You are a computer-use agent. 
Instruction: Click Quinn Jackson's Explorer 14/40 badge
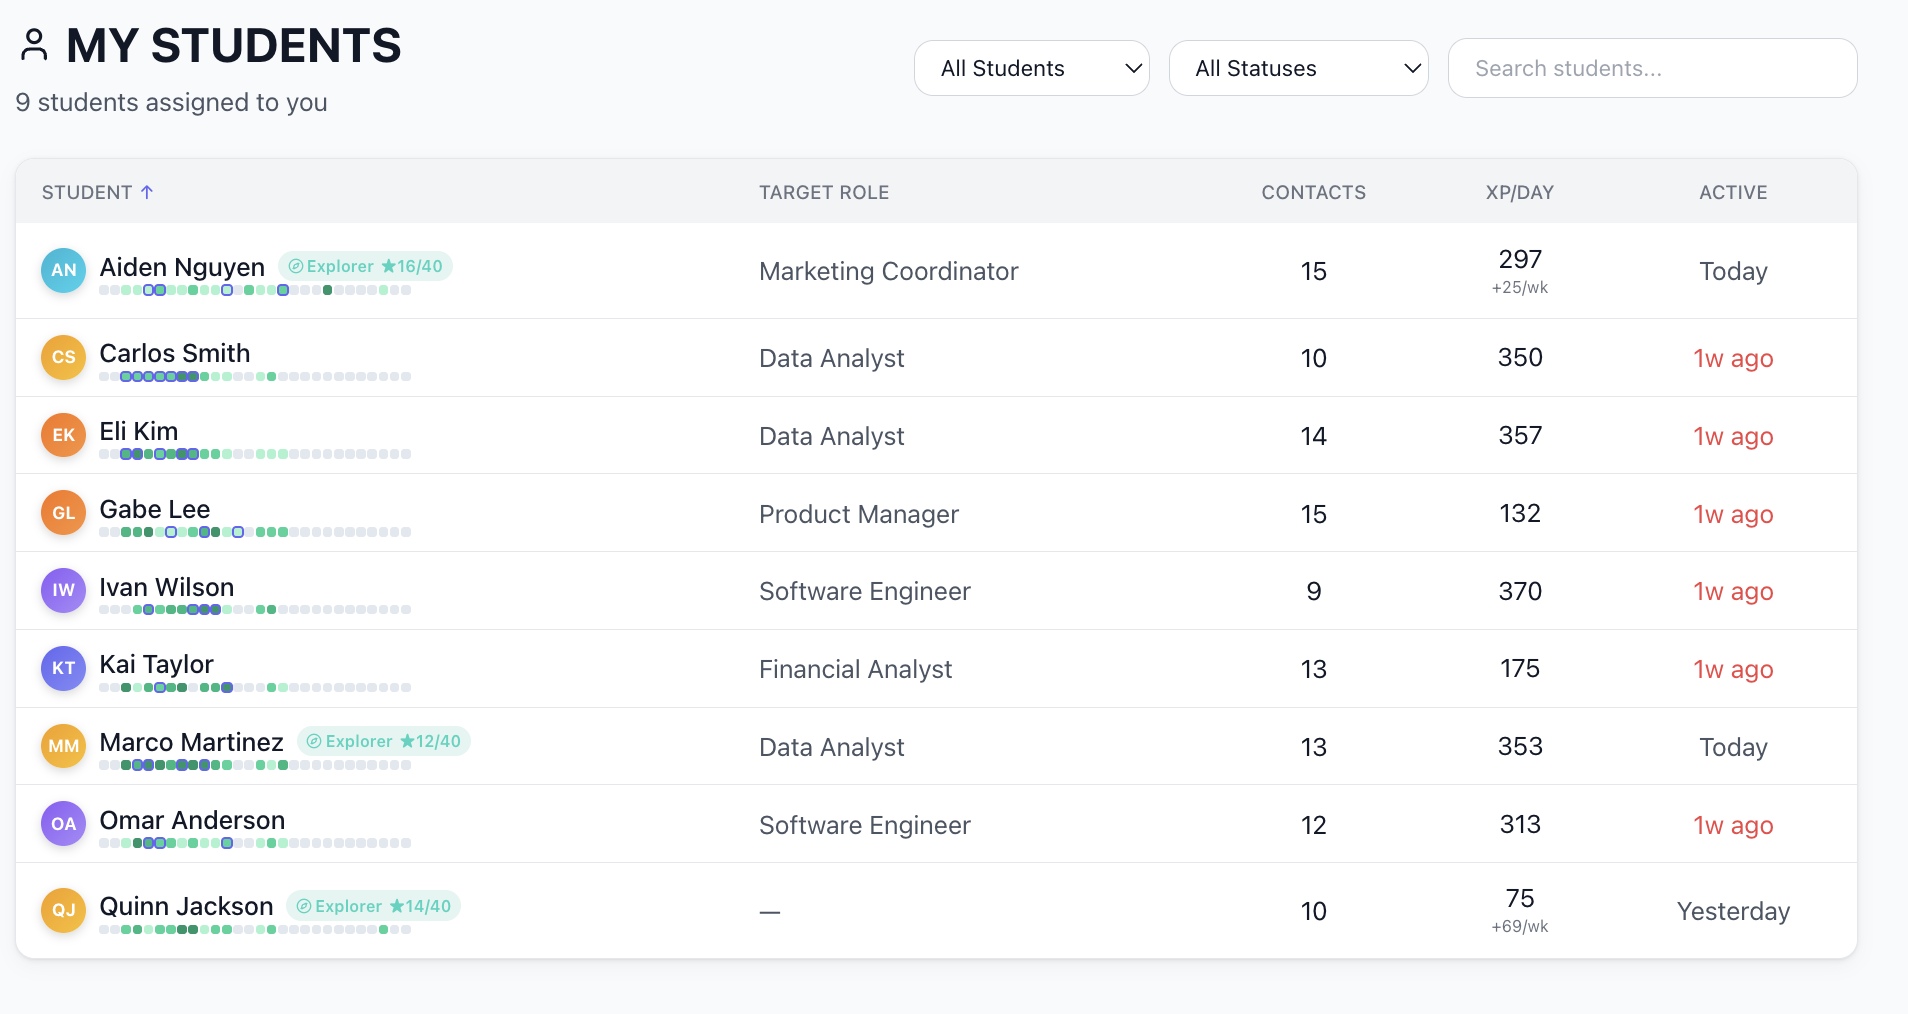[374, 906]
